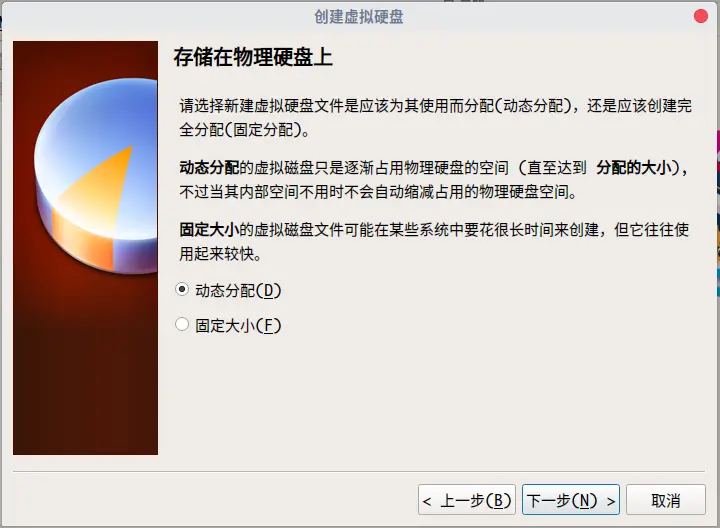Click the bold 分配的大小 text
This screenshot has width=720, height=528.
tap(634, 168)
